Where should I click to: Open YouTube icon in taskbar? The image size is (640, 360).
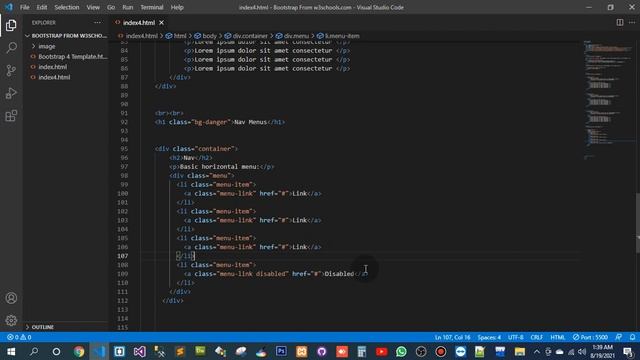(x=382, y=351)
